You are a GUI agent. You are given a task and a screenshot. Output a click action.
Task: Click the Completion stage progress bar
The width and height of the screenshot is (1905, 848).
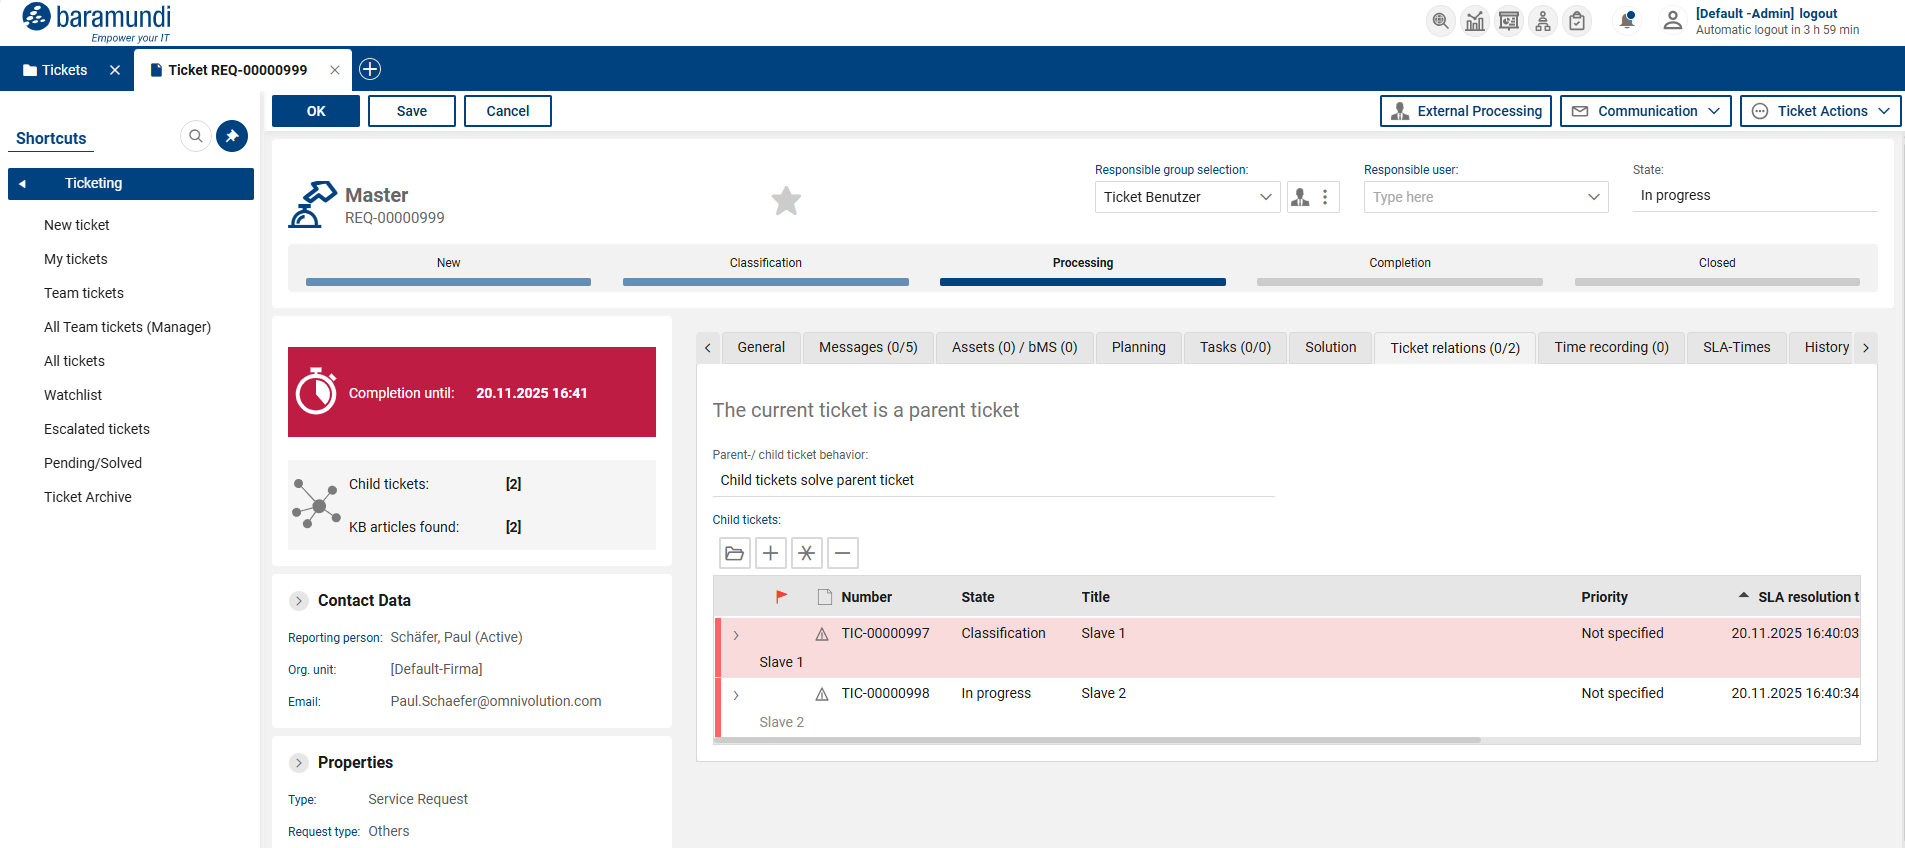click(1399, 282)
